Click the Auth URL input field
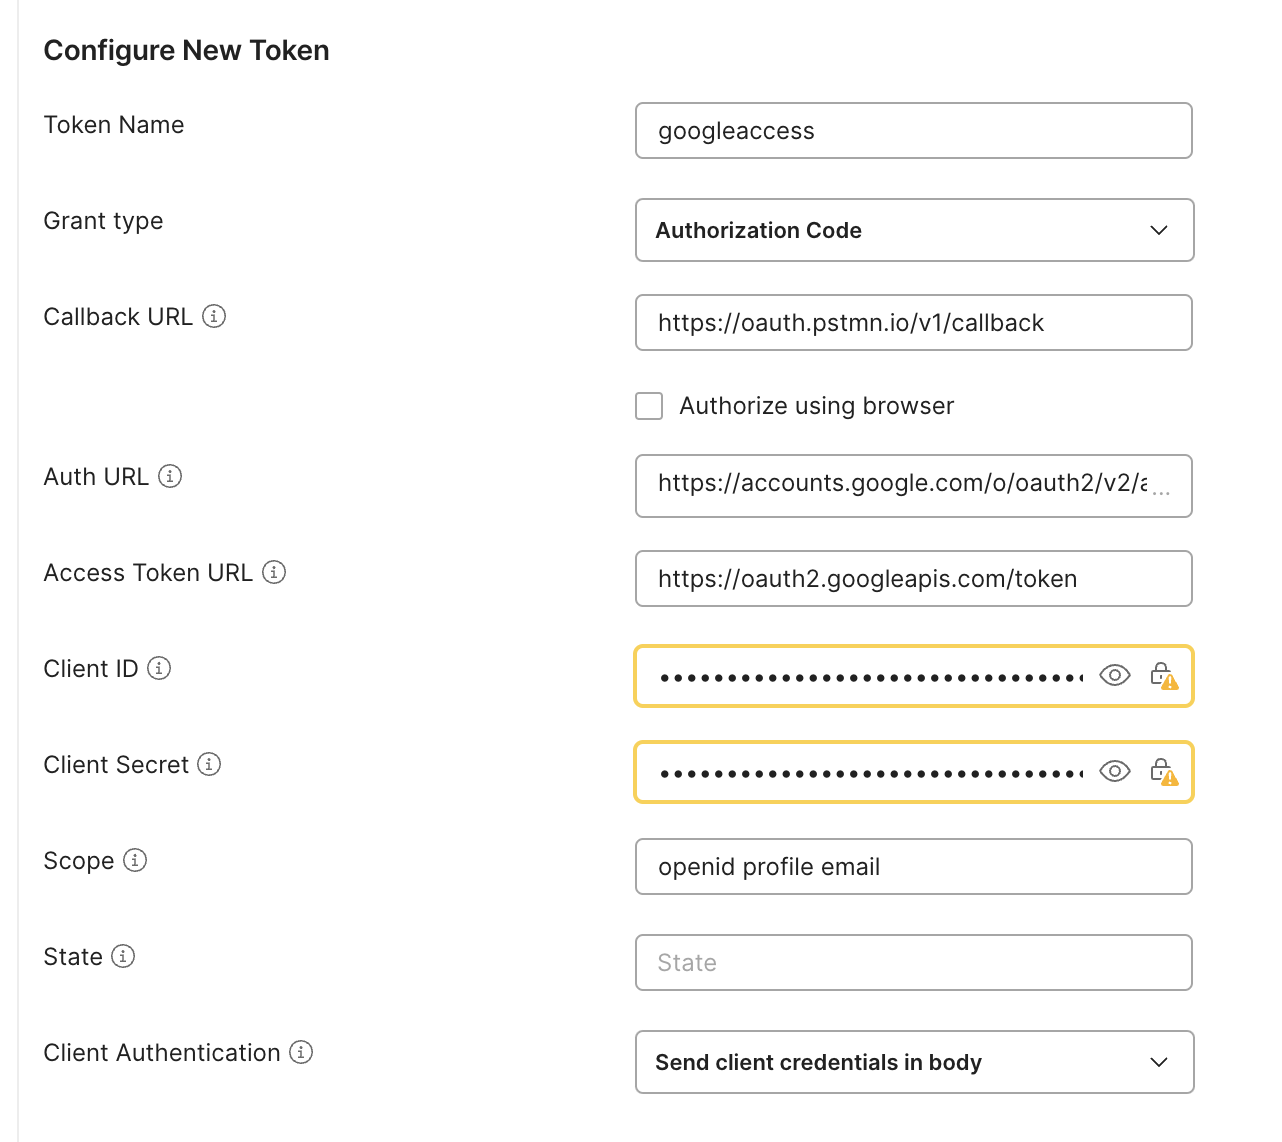This screenshot has width=1282, height=1142. coord(900,486)
